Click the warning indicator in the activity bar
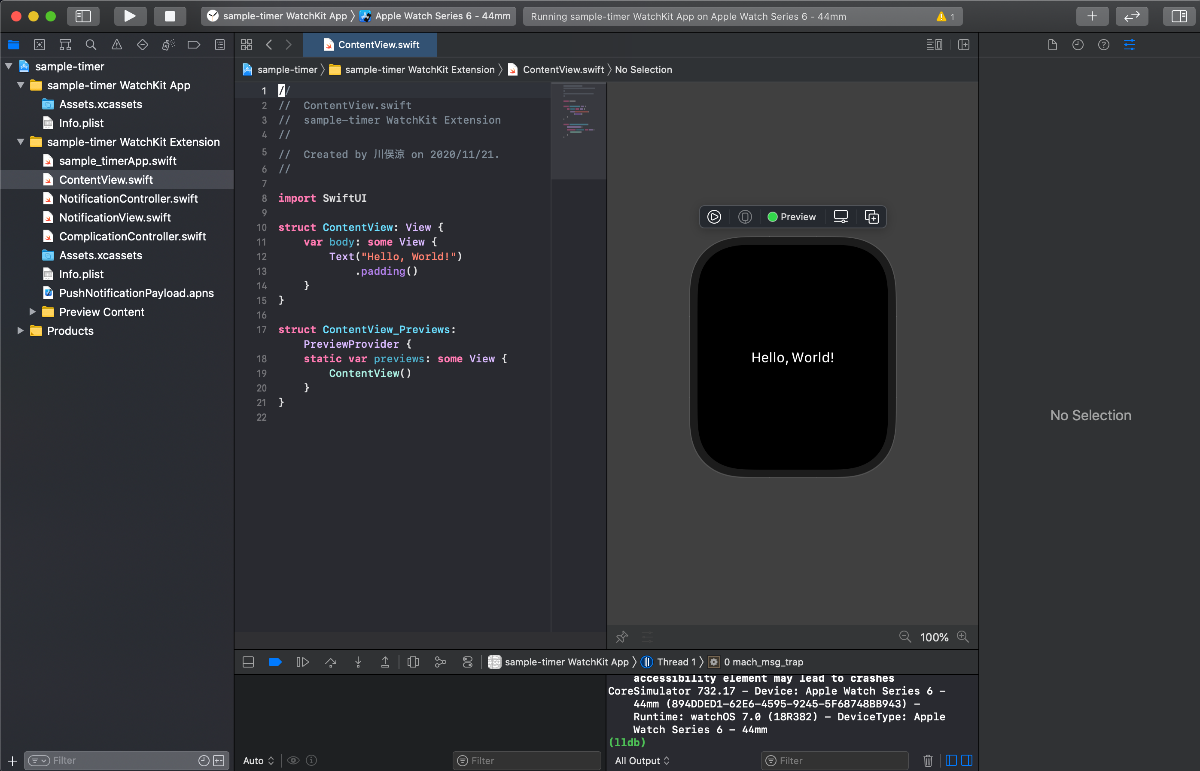Viewport: 1200px width, 771px height. (x=945, y=17)
